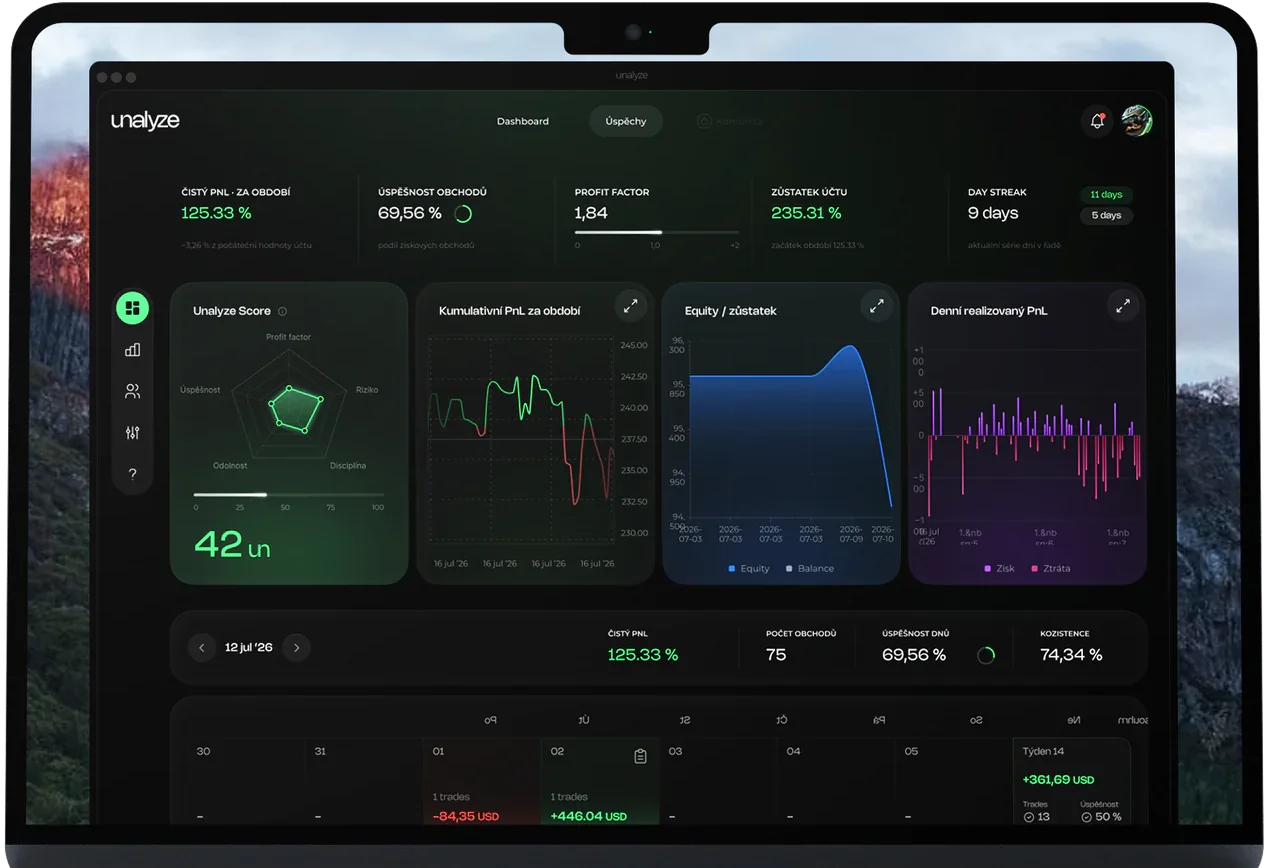Image resolution: width=1268 pixels, height=868 pixels.
Task: Expand the Equity / zůstatek chart
Action: (876, 307)
